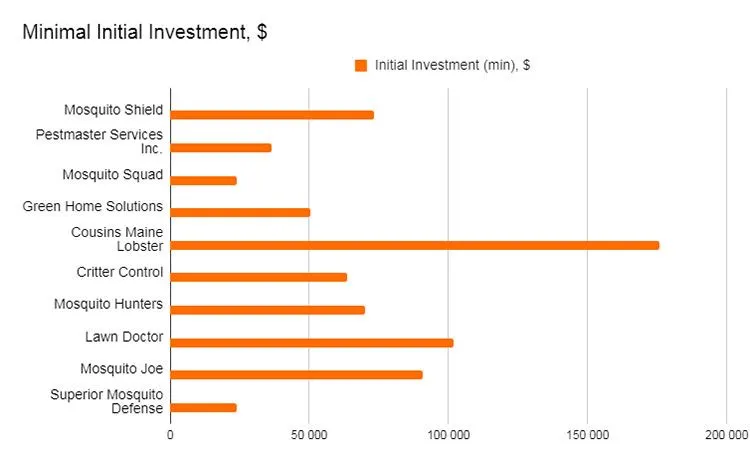This screenshot has width=750, height=464.
Task: Select the Pestmaster Services Inc. bar
Action: point(221,148)
